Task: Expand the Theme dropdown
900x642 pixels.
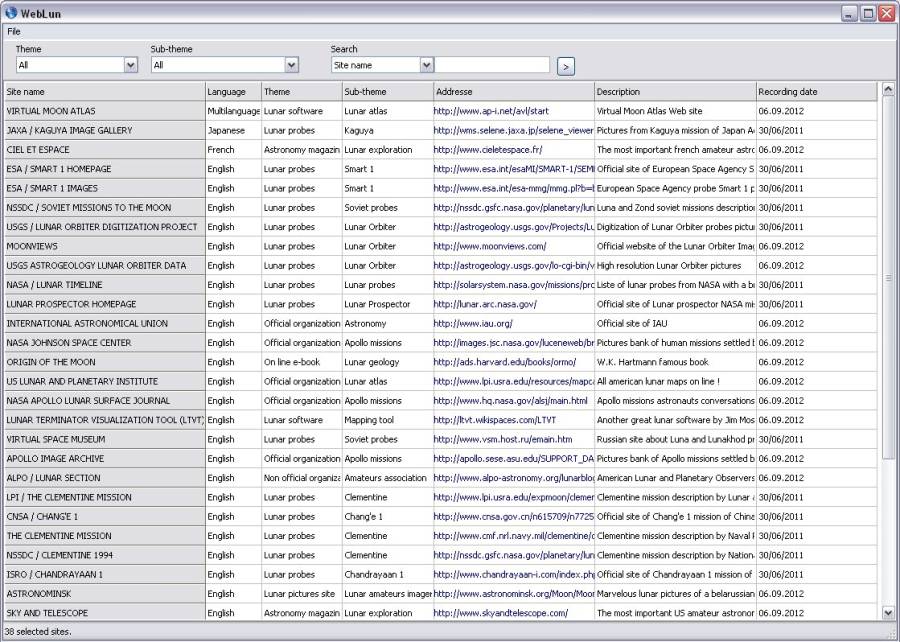Action: tap(131, 65)
